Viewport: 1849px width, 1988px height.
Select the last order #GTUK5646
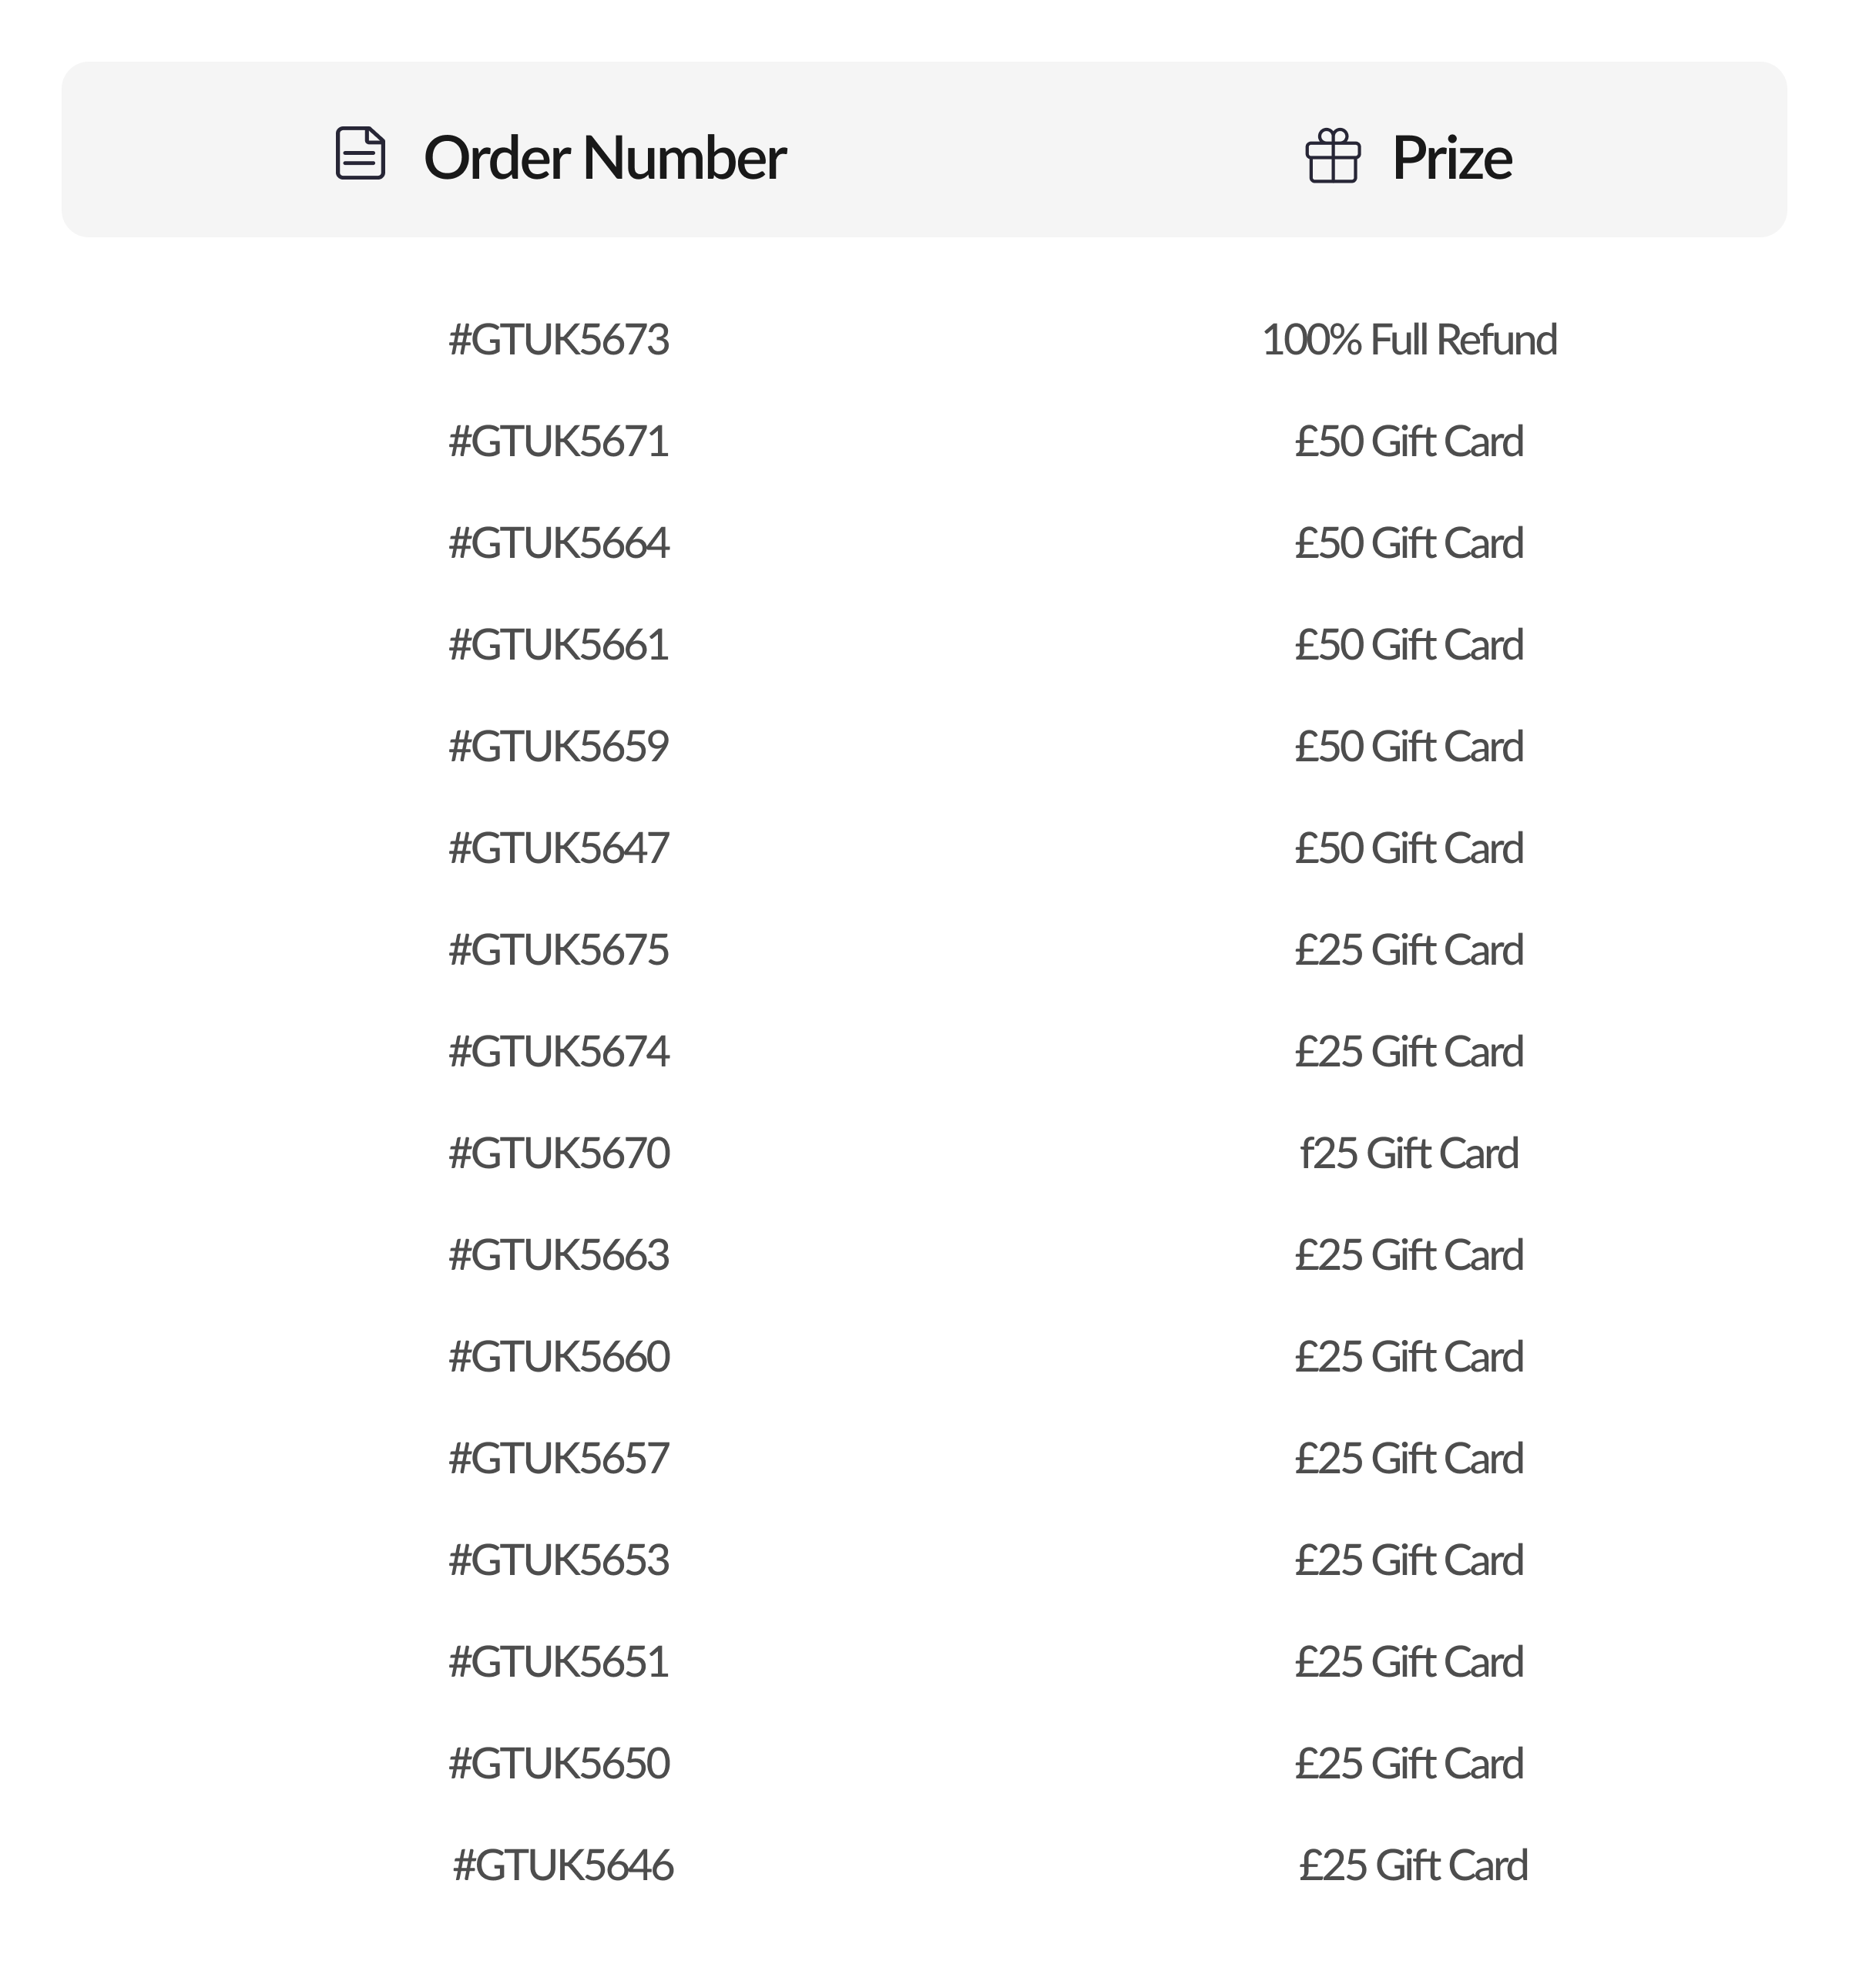pos(563,1865)
